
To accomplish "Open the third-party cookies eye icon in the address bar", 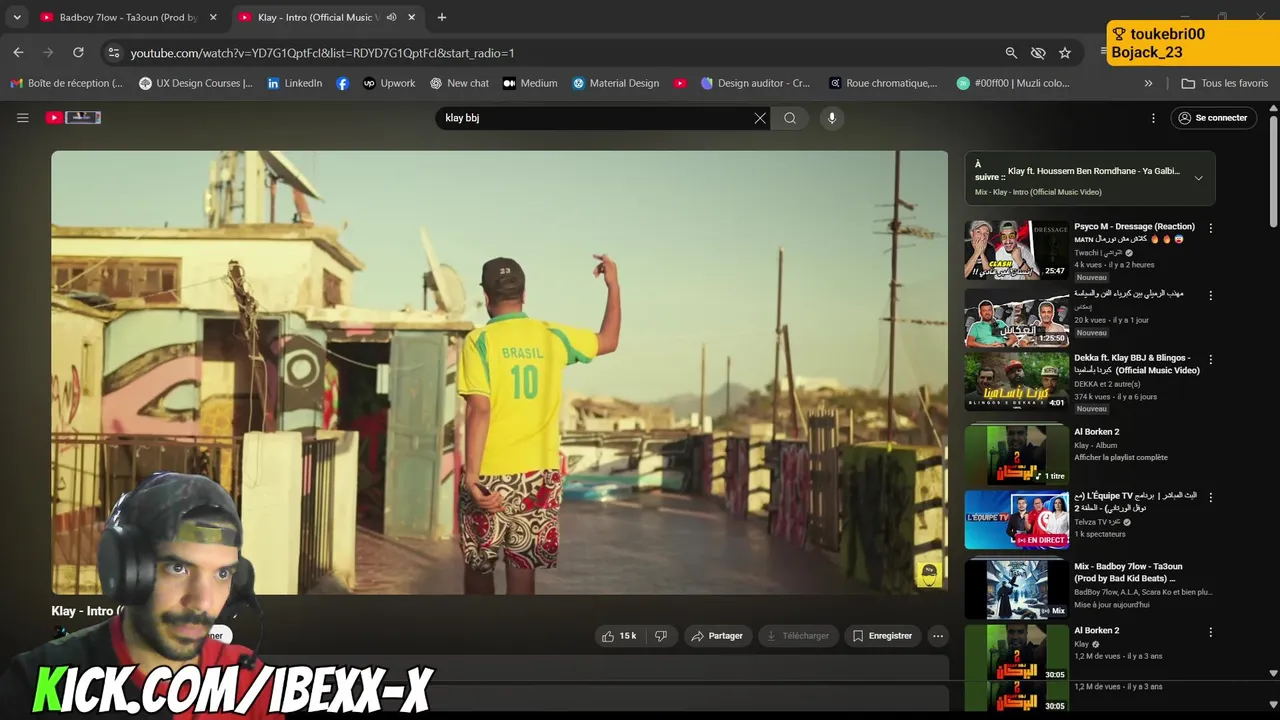I will tap(1038, 53).
